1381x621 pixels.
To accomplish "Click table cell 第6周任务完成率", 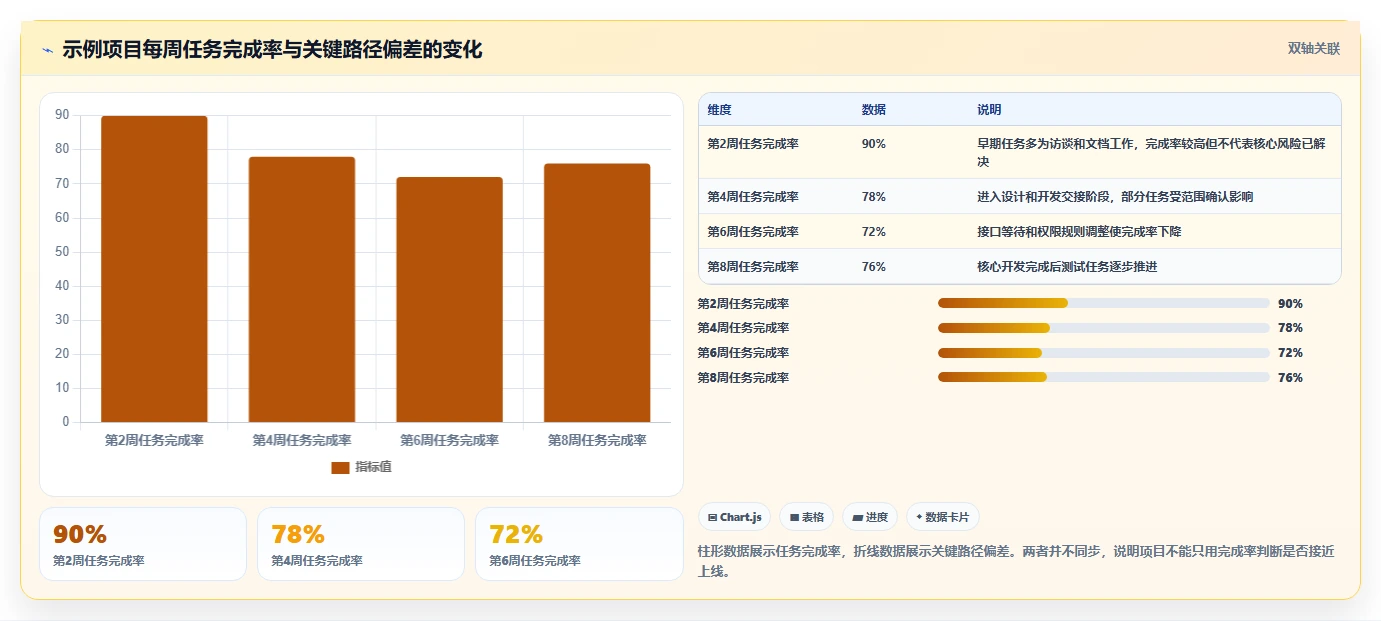I will click(x=753, y=232).
